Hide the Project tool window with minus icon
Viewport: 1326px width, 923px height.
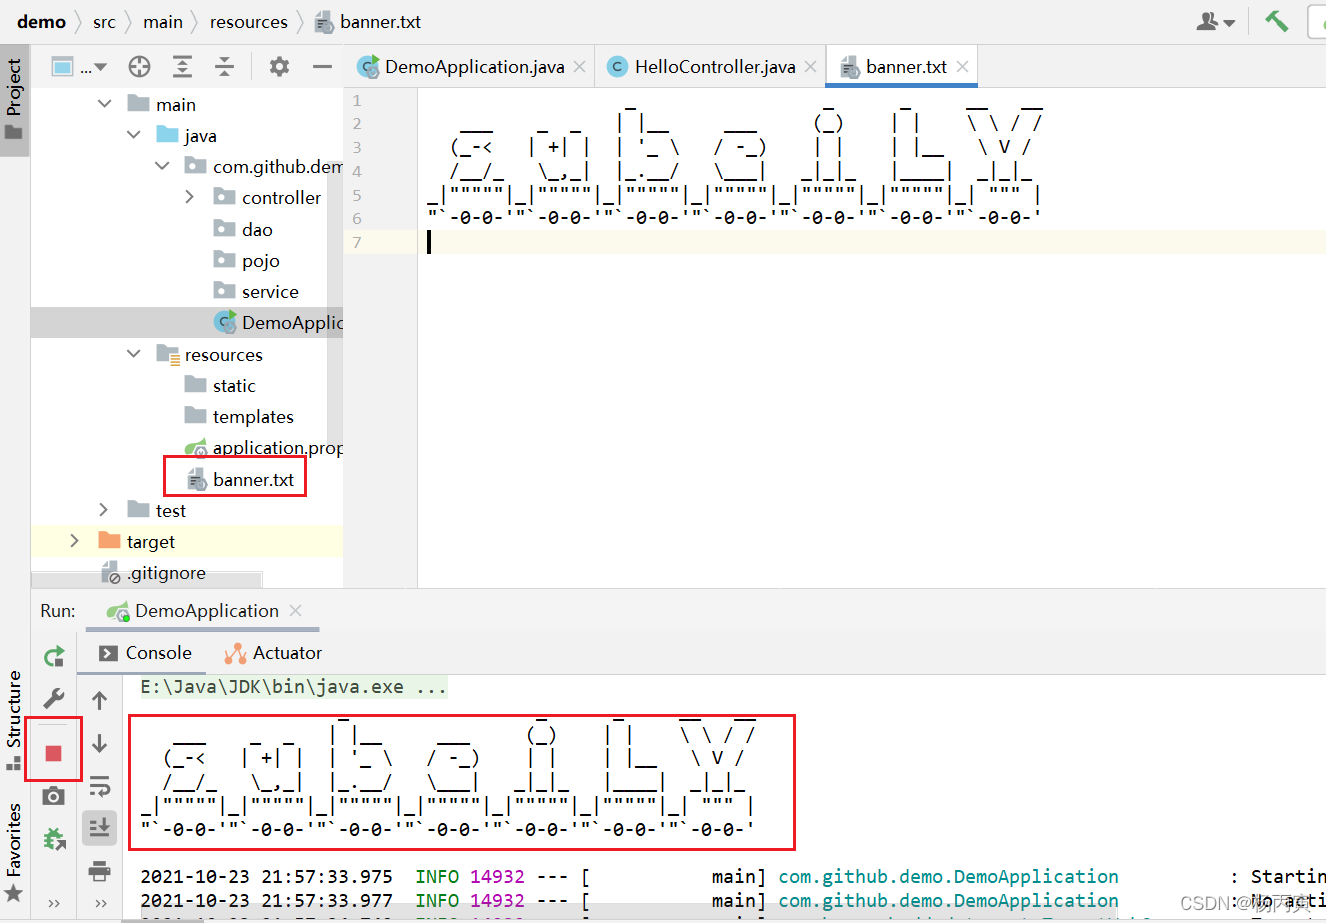click(322, 67)
